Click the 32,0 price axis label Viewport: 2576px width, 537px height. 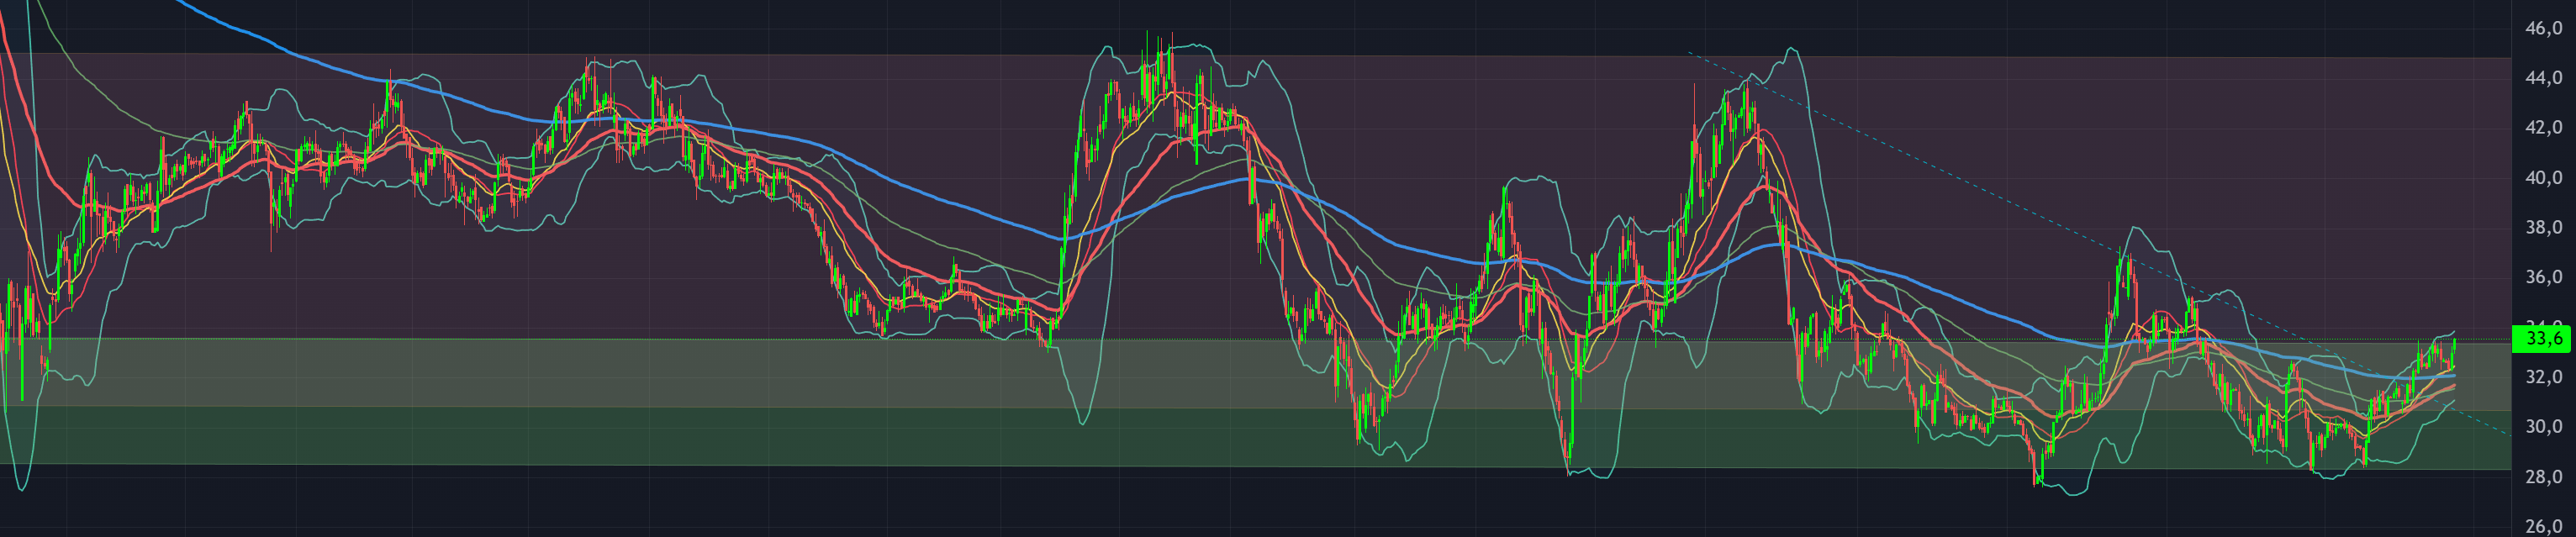2543,377
